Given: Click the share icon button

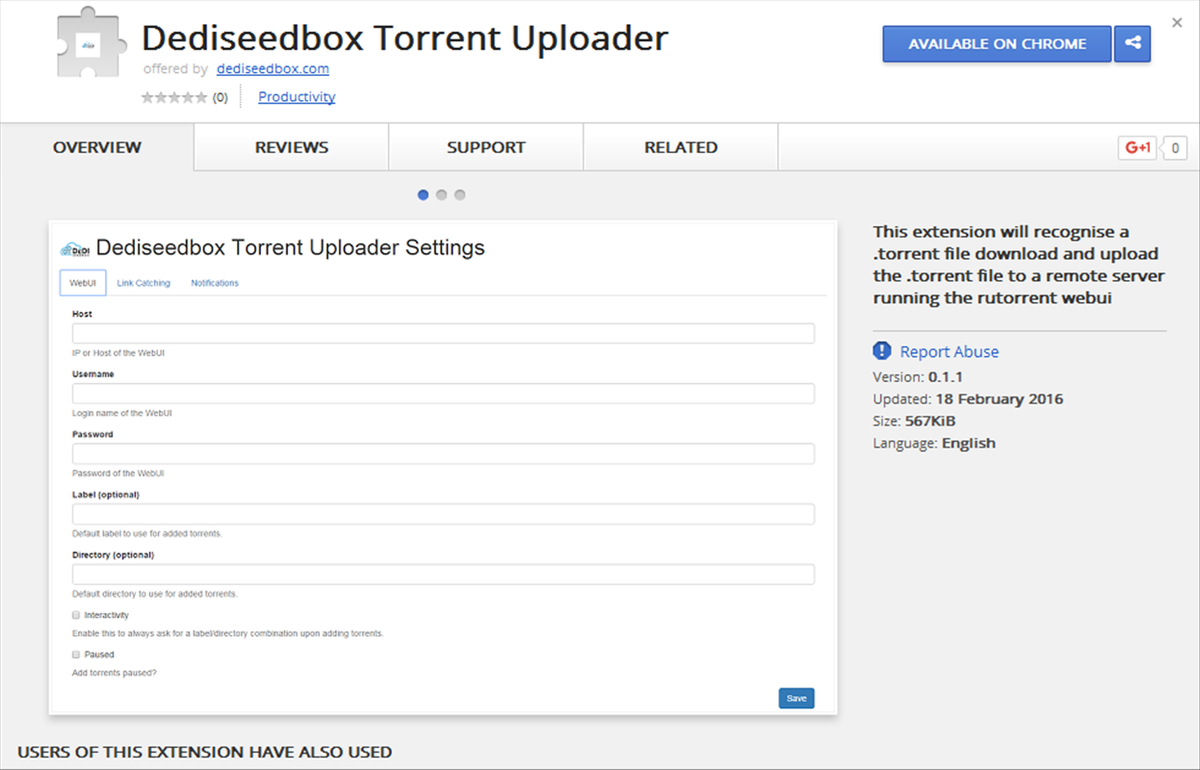Looking at the screenshot, I should [x=1132, y=44].
